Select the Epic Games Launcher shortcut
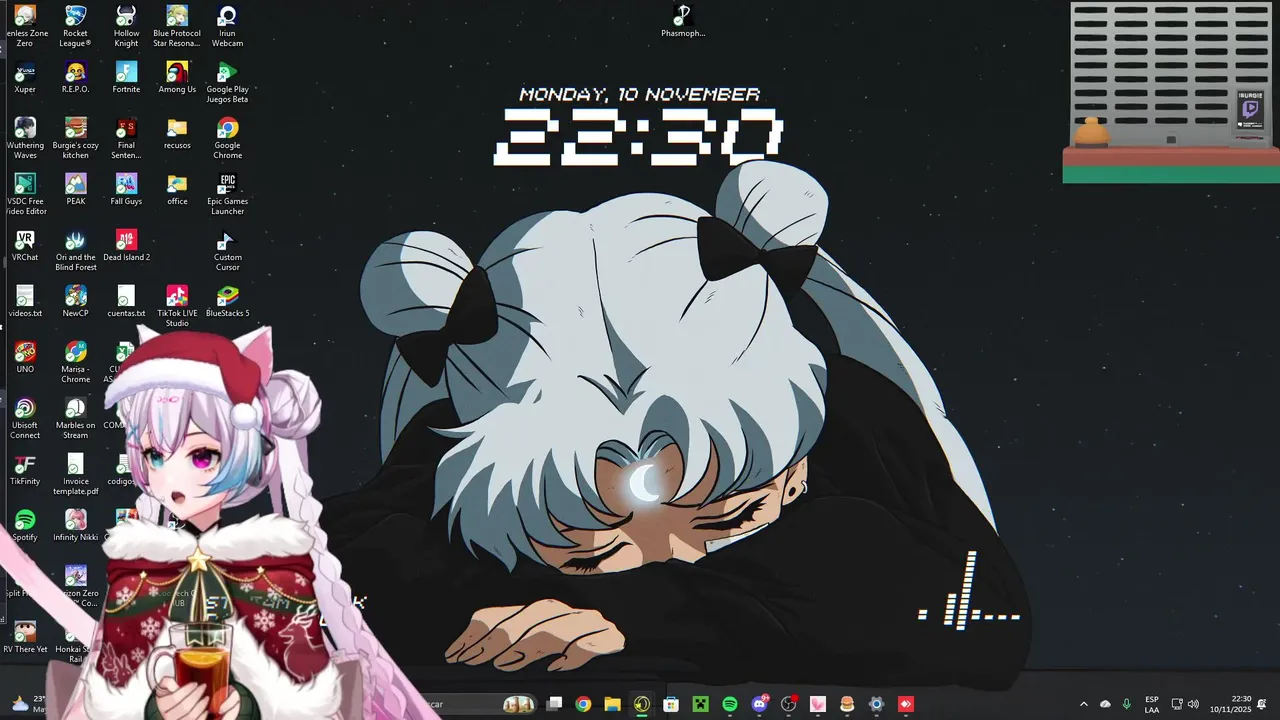Viewport: 1280px width, 720px height. point(227,194)
